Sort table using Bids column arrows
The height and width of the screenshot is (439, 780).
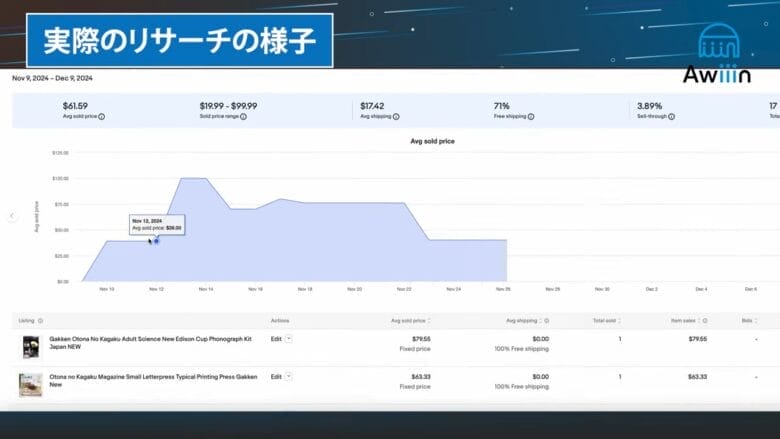pyautogui.click(x=756, y=321)
